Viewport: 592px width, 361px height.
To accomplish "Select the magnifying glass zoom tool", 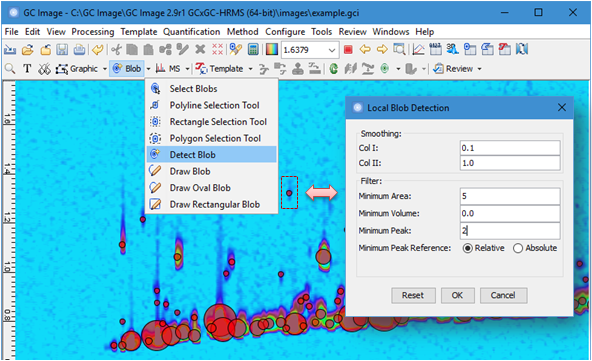I will [x=10, y=69].
